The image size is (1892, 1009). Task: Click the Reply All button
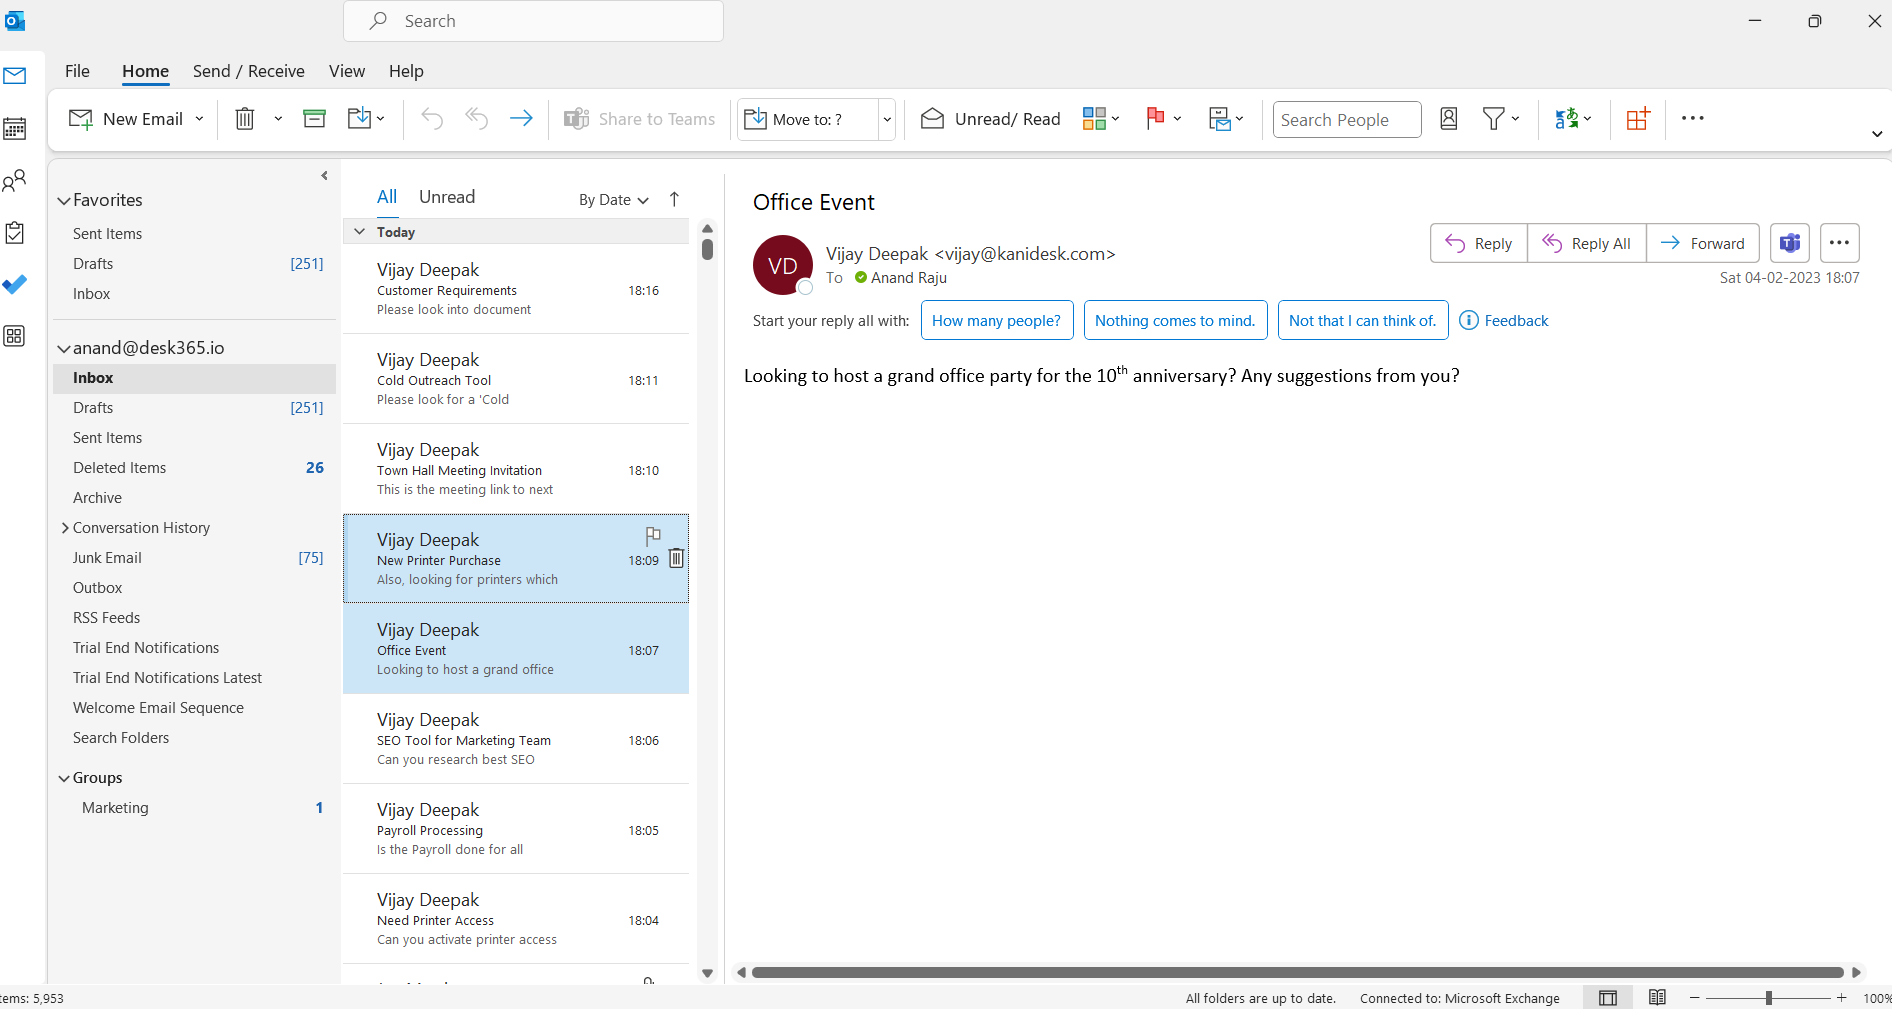click(x=1586, y=242)
